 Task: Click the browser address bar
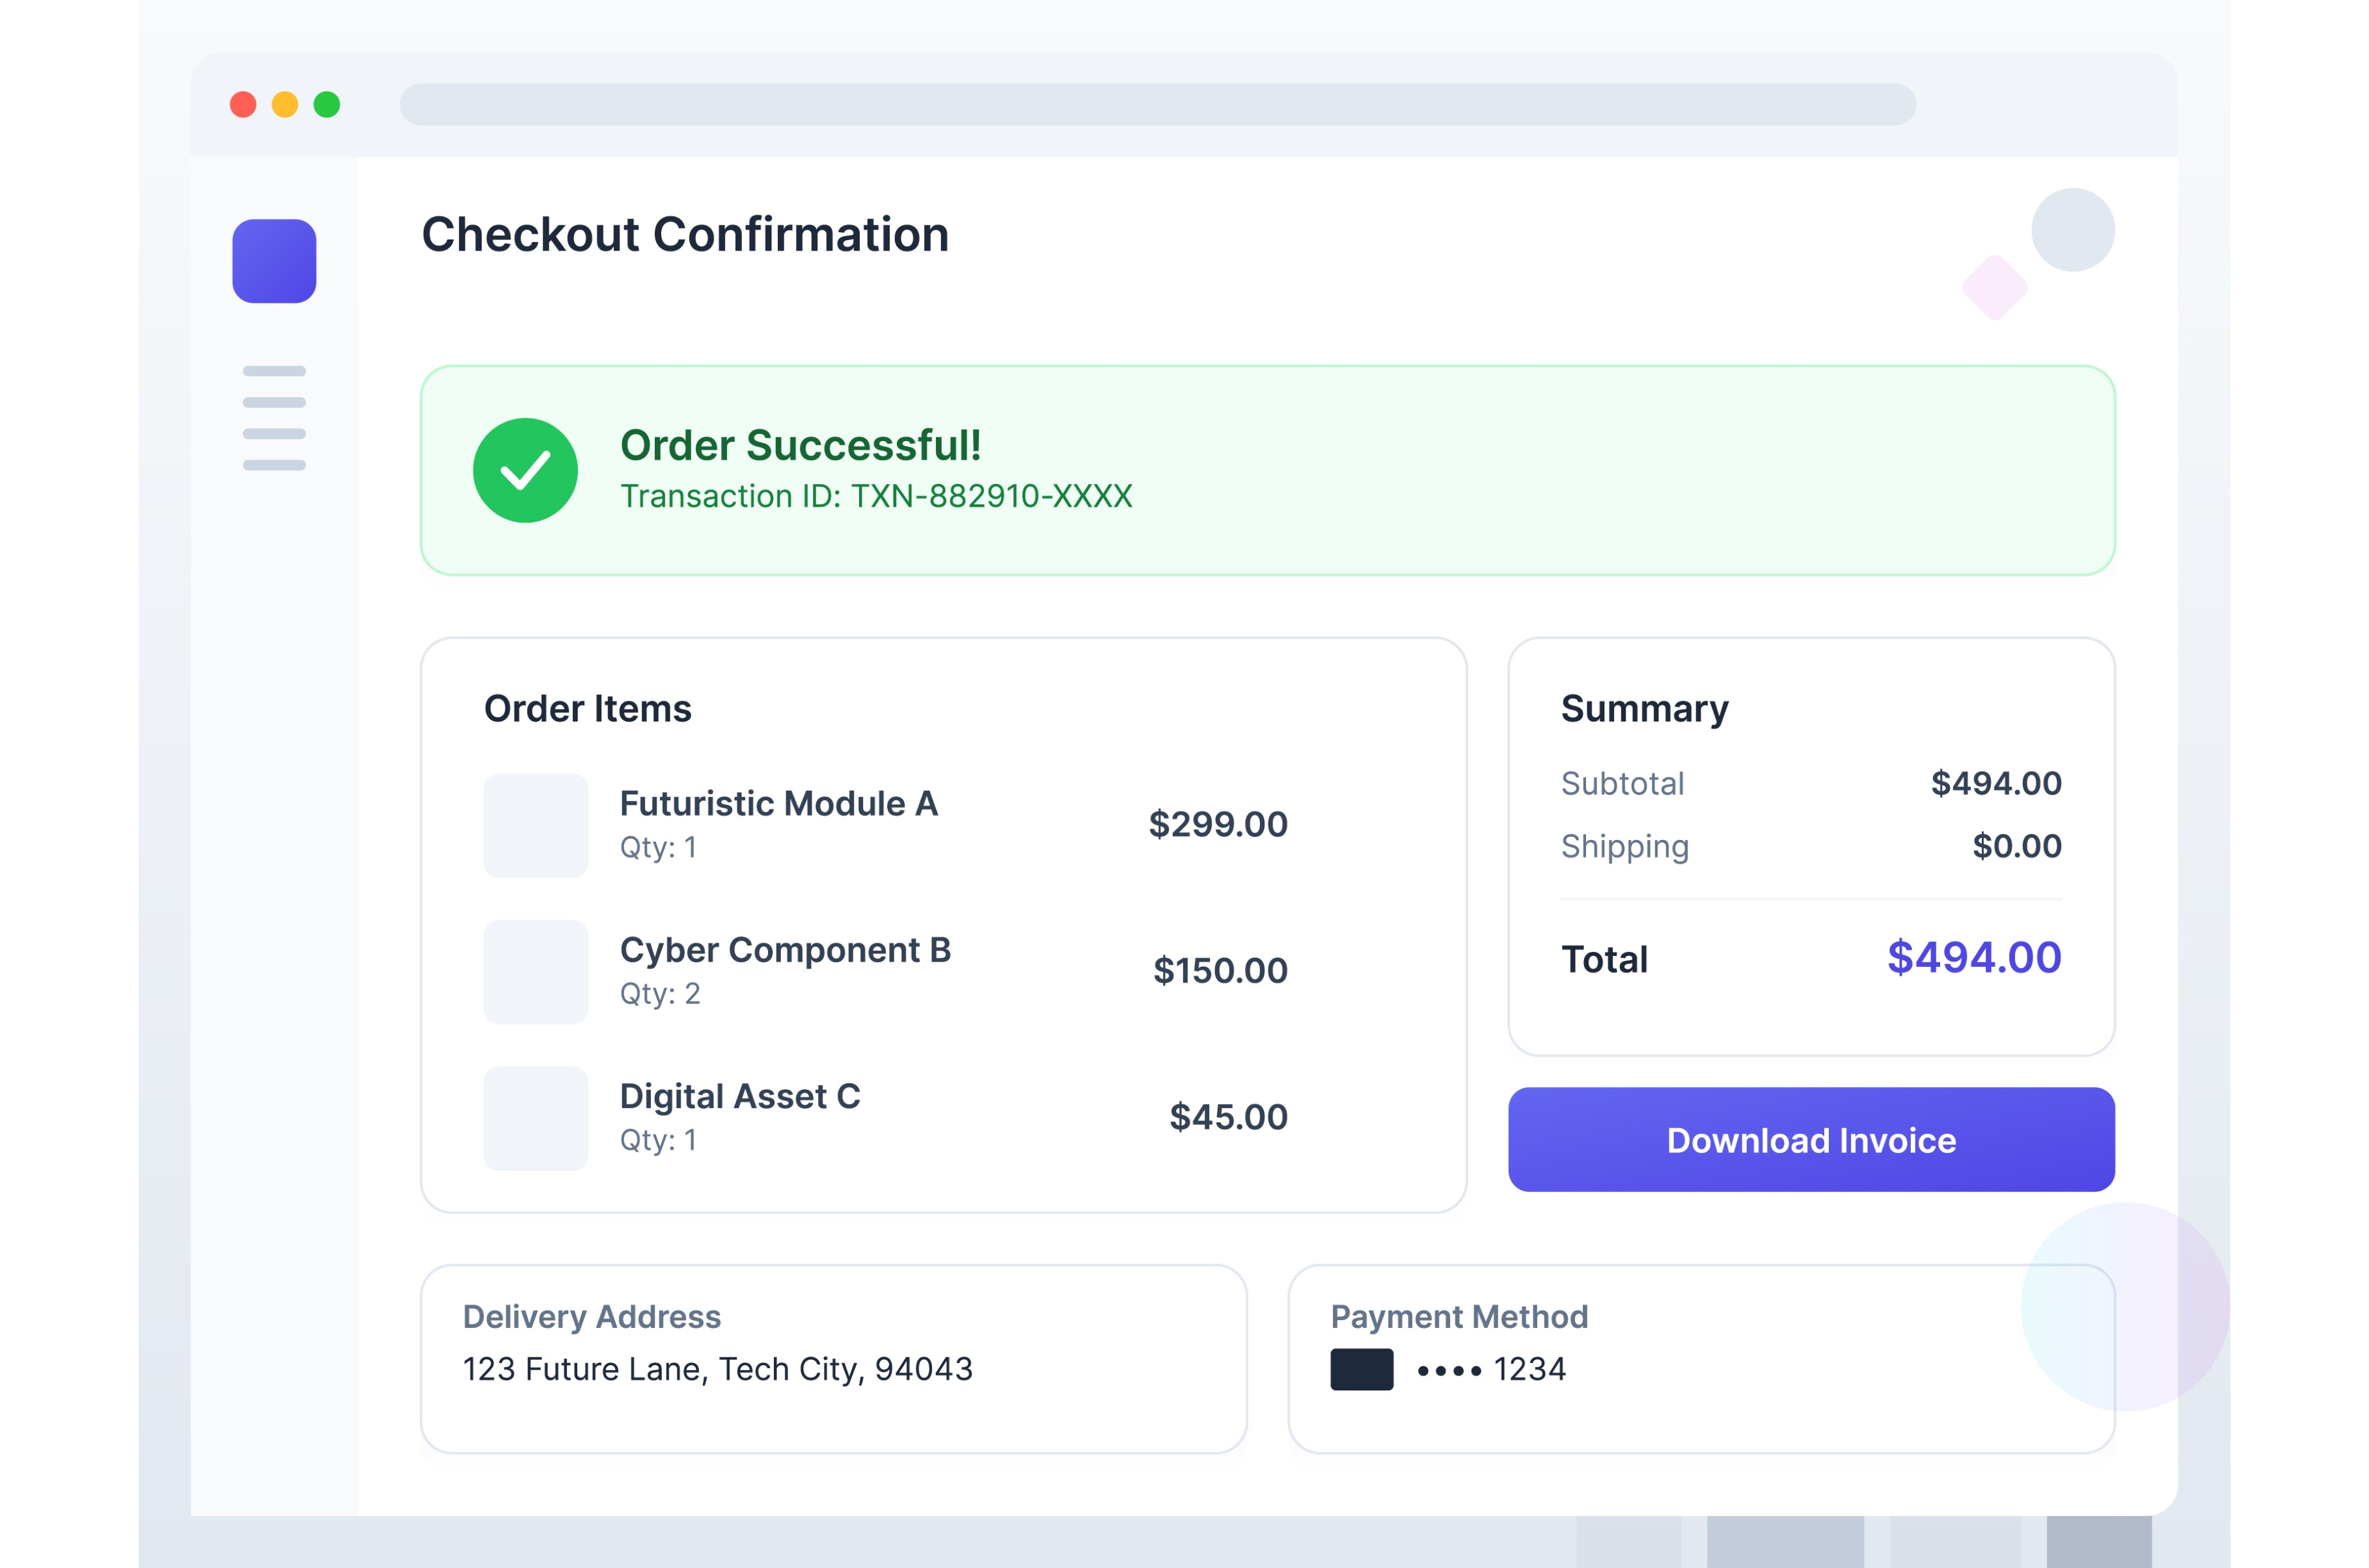click(x=1157, y=105)
